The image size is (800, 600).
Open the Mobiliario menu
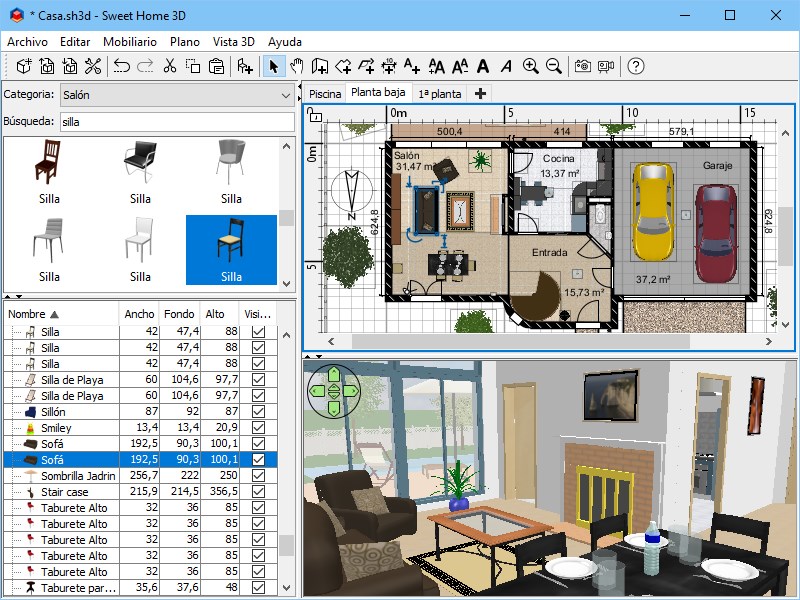pyautogui.click(x=130, y=42)
